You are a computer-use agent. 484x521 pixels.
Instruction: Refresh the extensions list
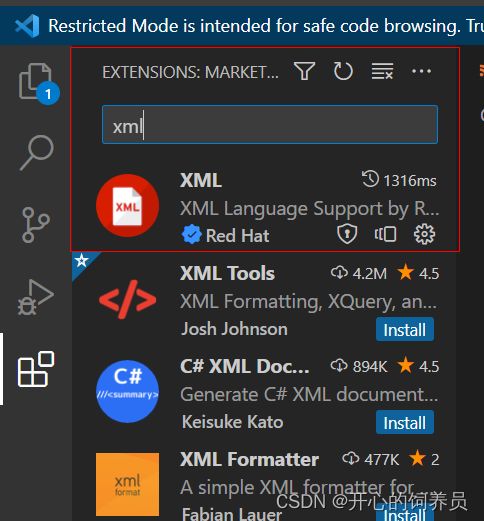(343, 71)
